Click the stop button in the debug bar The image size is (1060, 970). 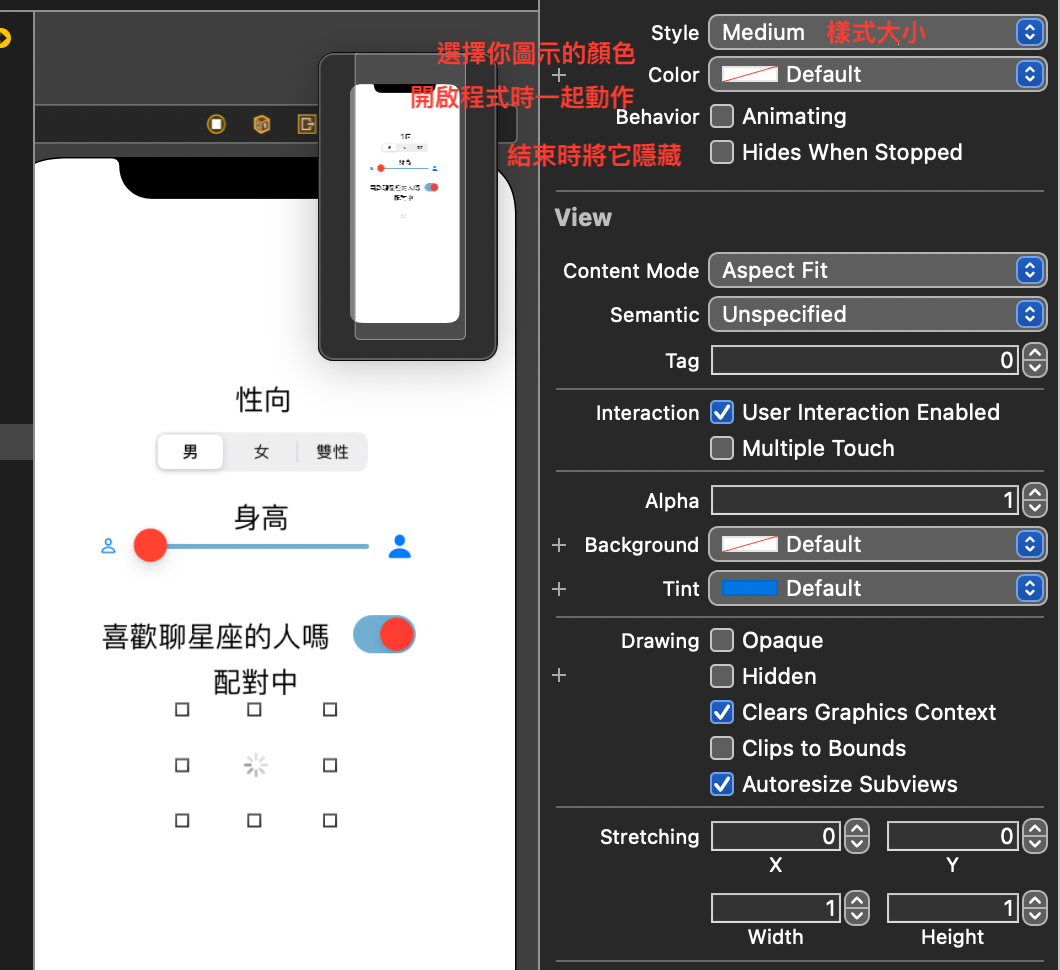[x=217, y=124]
